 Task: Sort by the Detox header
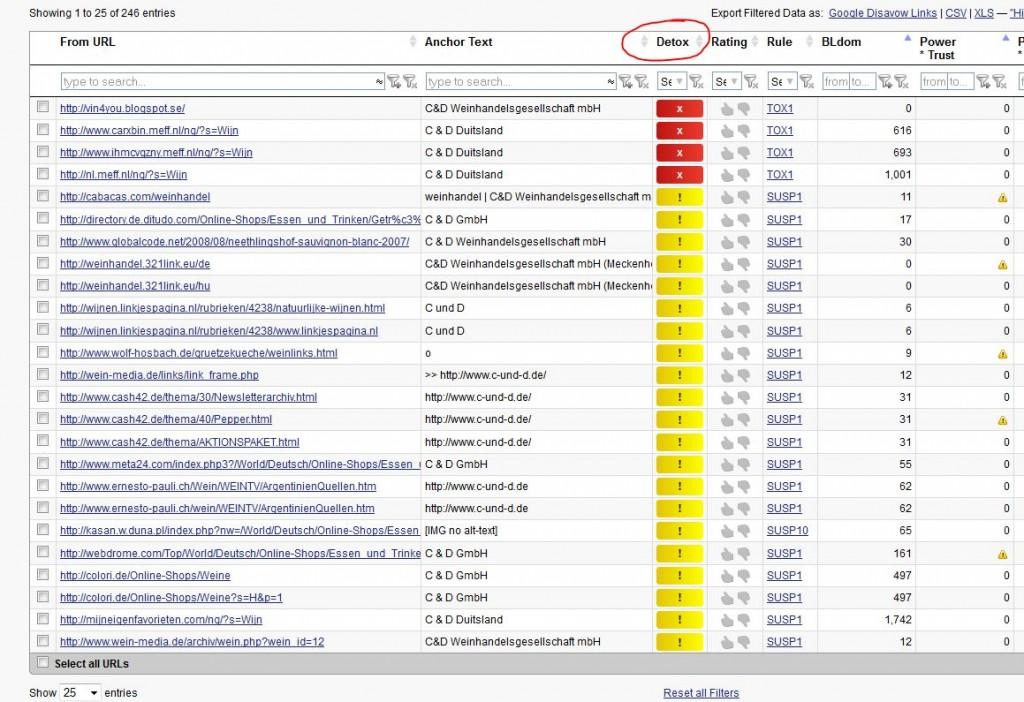673,42
